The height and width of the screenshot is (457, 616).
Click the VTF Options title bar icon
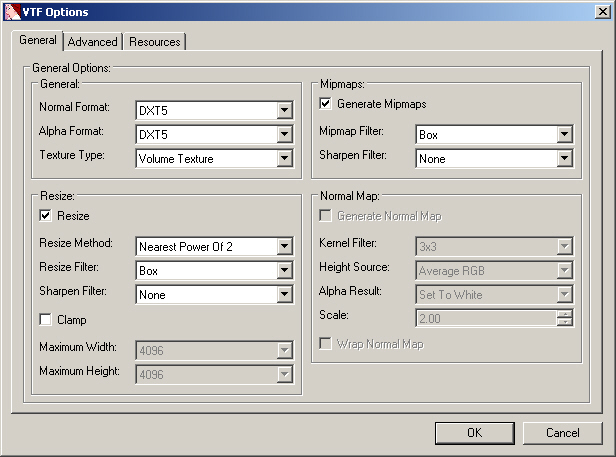[x=11, y=12]
